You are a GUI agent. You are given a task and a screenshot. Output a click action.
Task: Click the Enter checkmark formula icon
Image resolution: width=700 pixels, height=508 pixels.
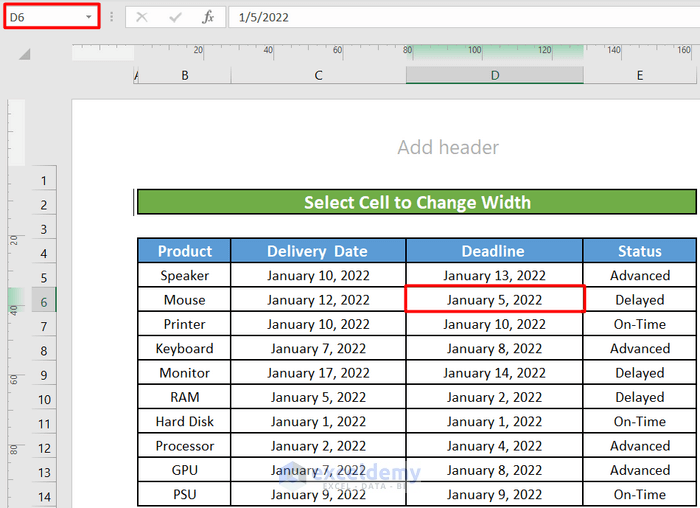(175, 17)
